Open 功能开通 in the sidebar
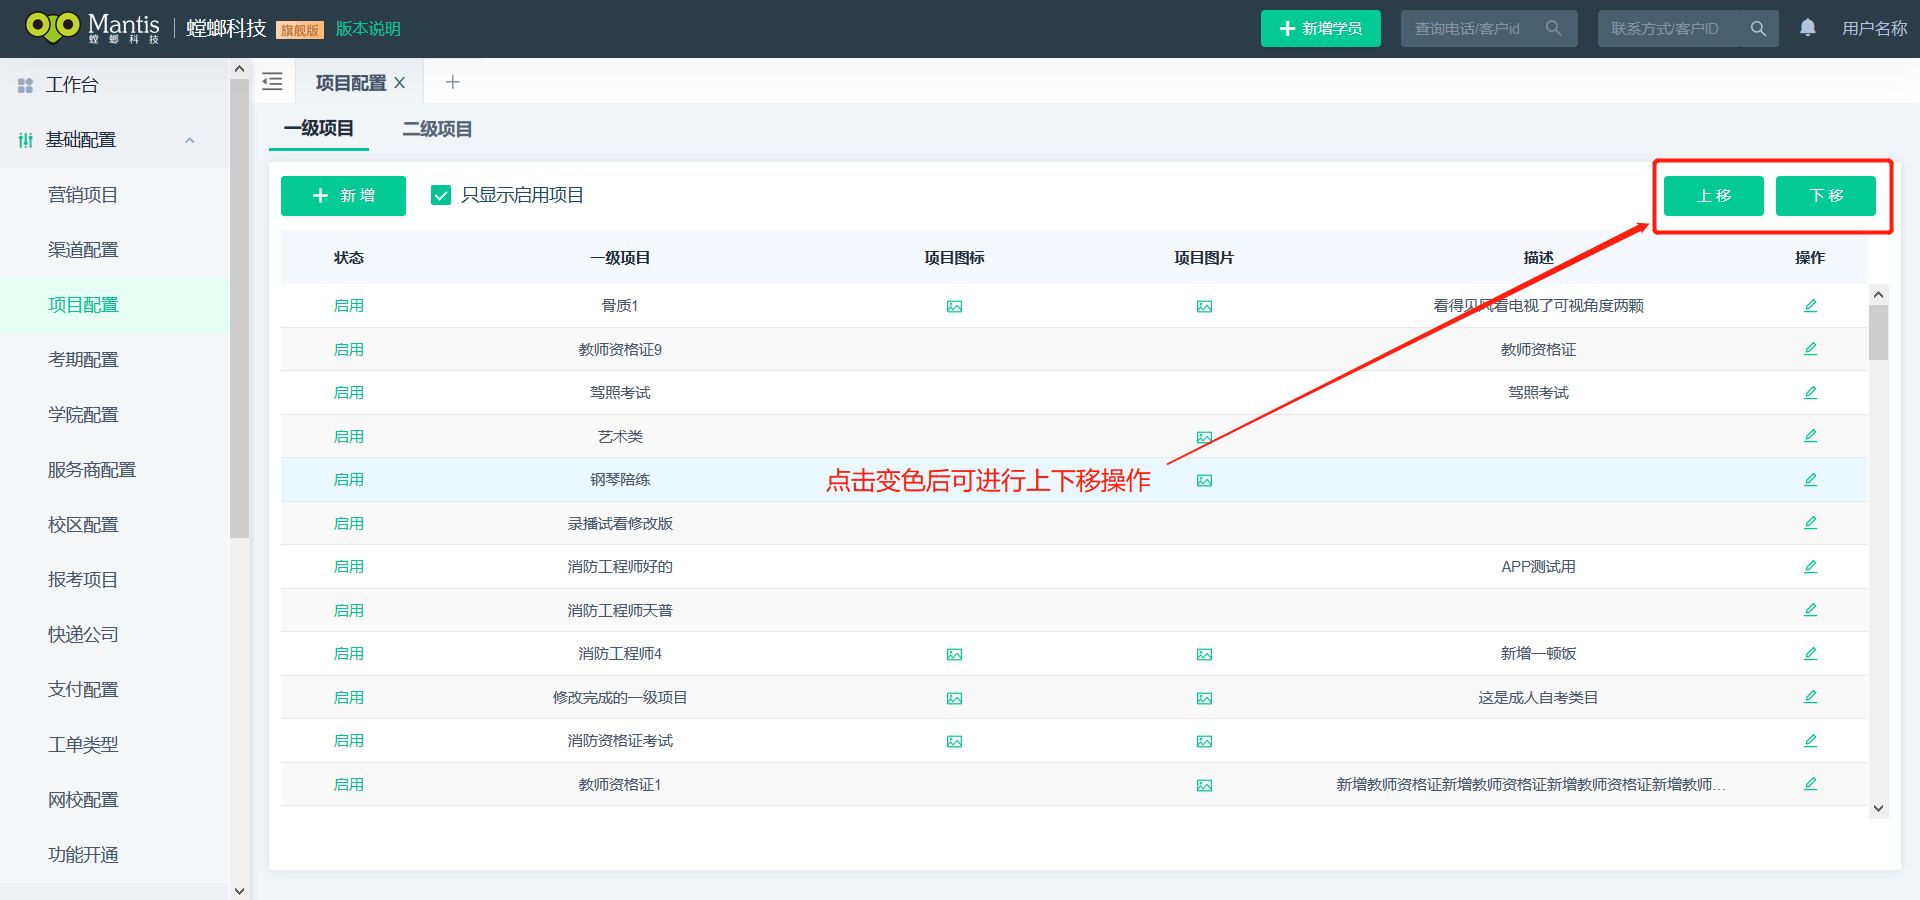 point(83,855)
